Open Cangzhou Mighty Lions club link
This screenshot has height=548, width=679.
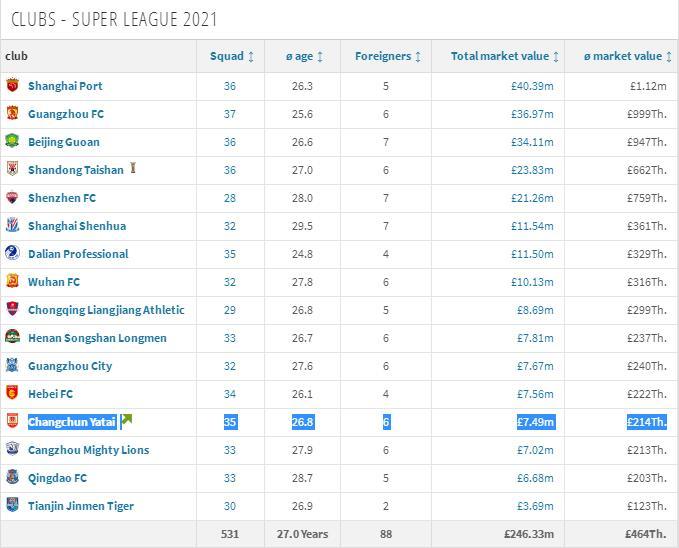[x=88, y=450]
